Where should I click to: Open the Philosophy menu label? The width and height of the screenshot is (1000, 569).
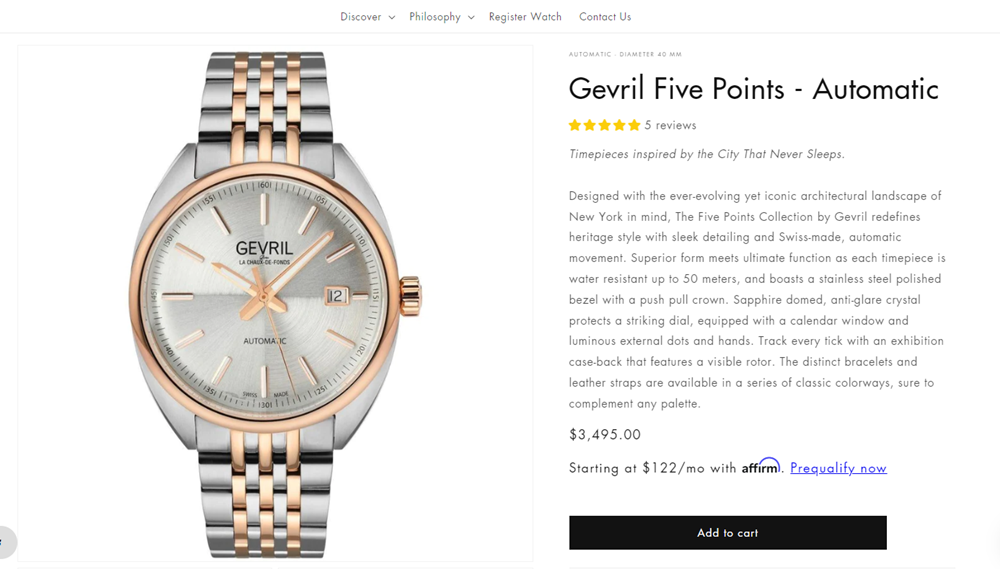pos(435,17)
